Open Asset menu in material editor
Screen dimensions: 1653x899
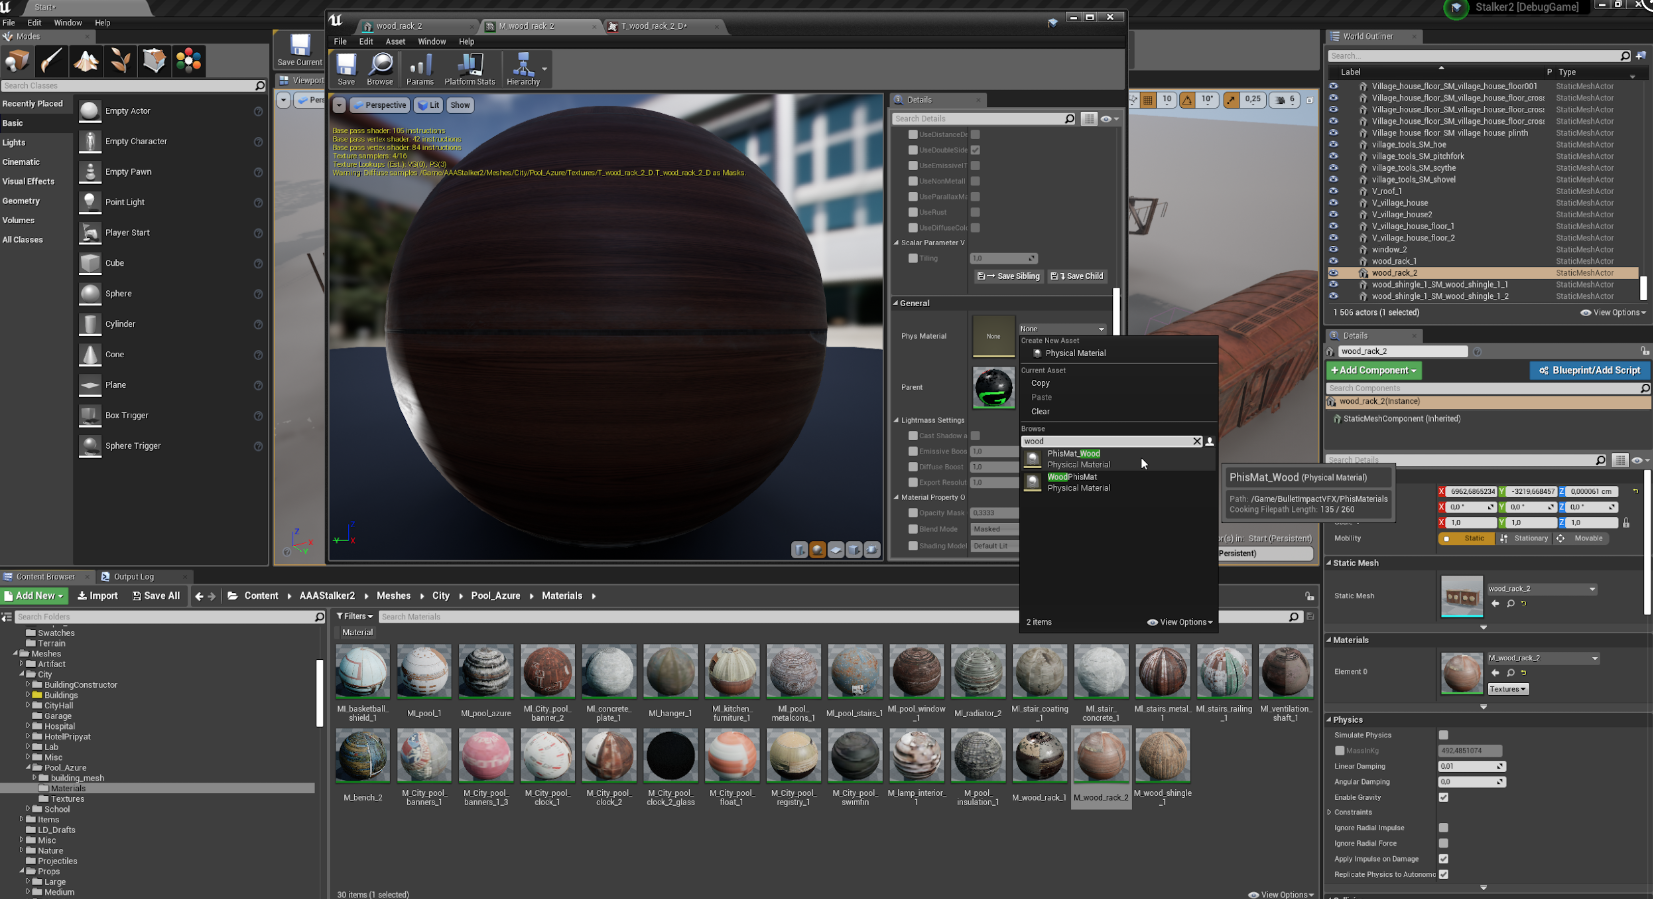click(395, 41)
